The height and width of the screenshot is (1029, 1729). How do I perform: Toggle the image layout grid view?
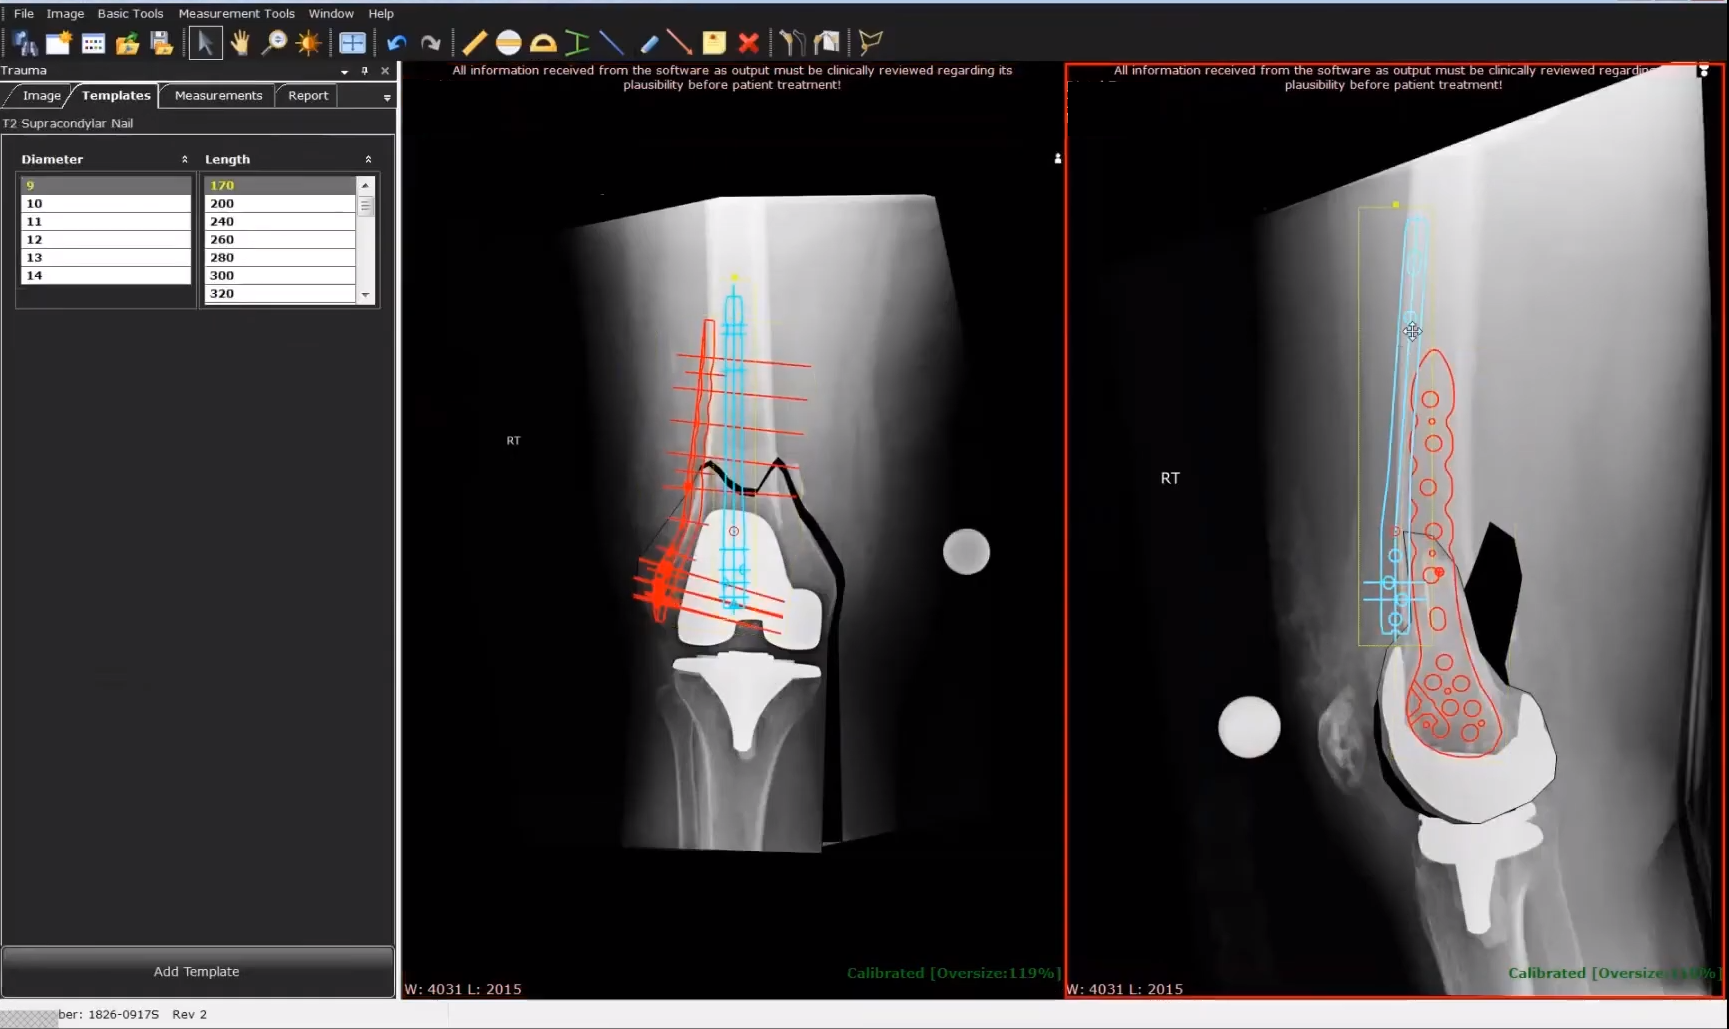pyautogui.click(x=352, y=42)
